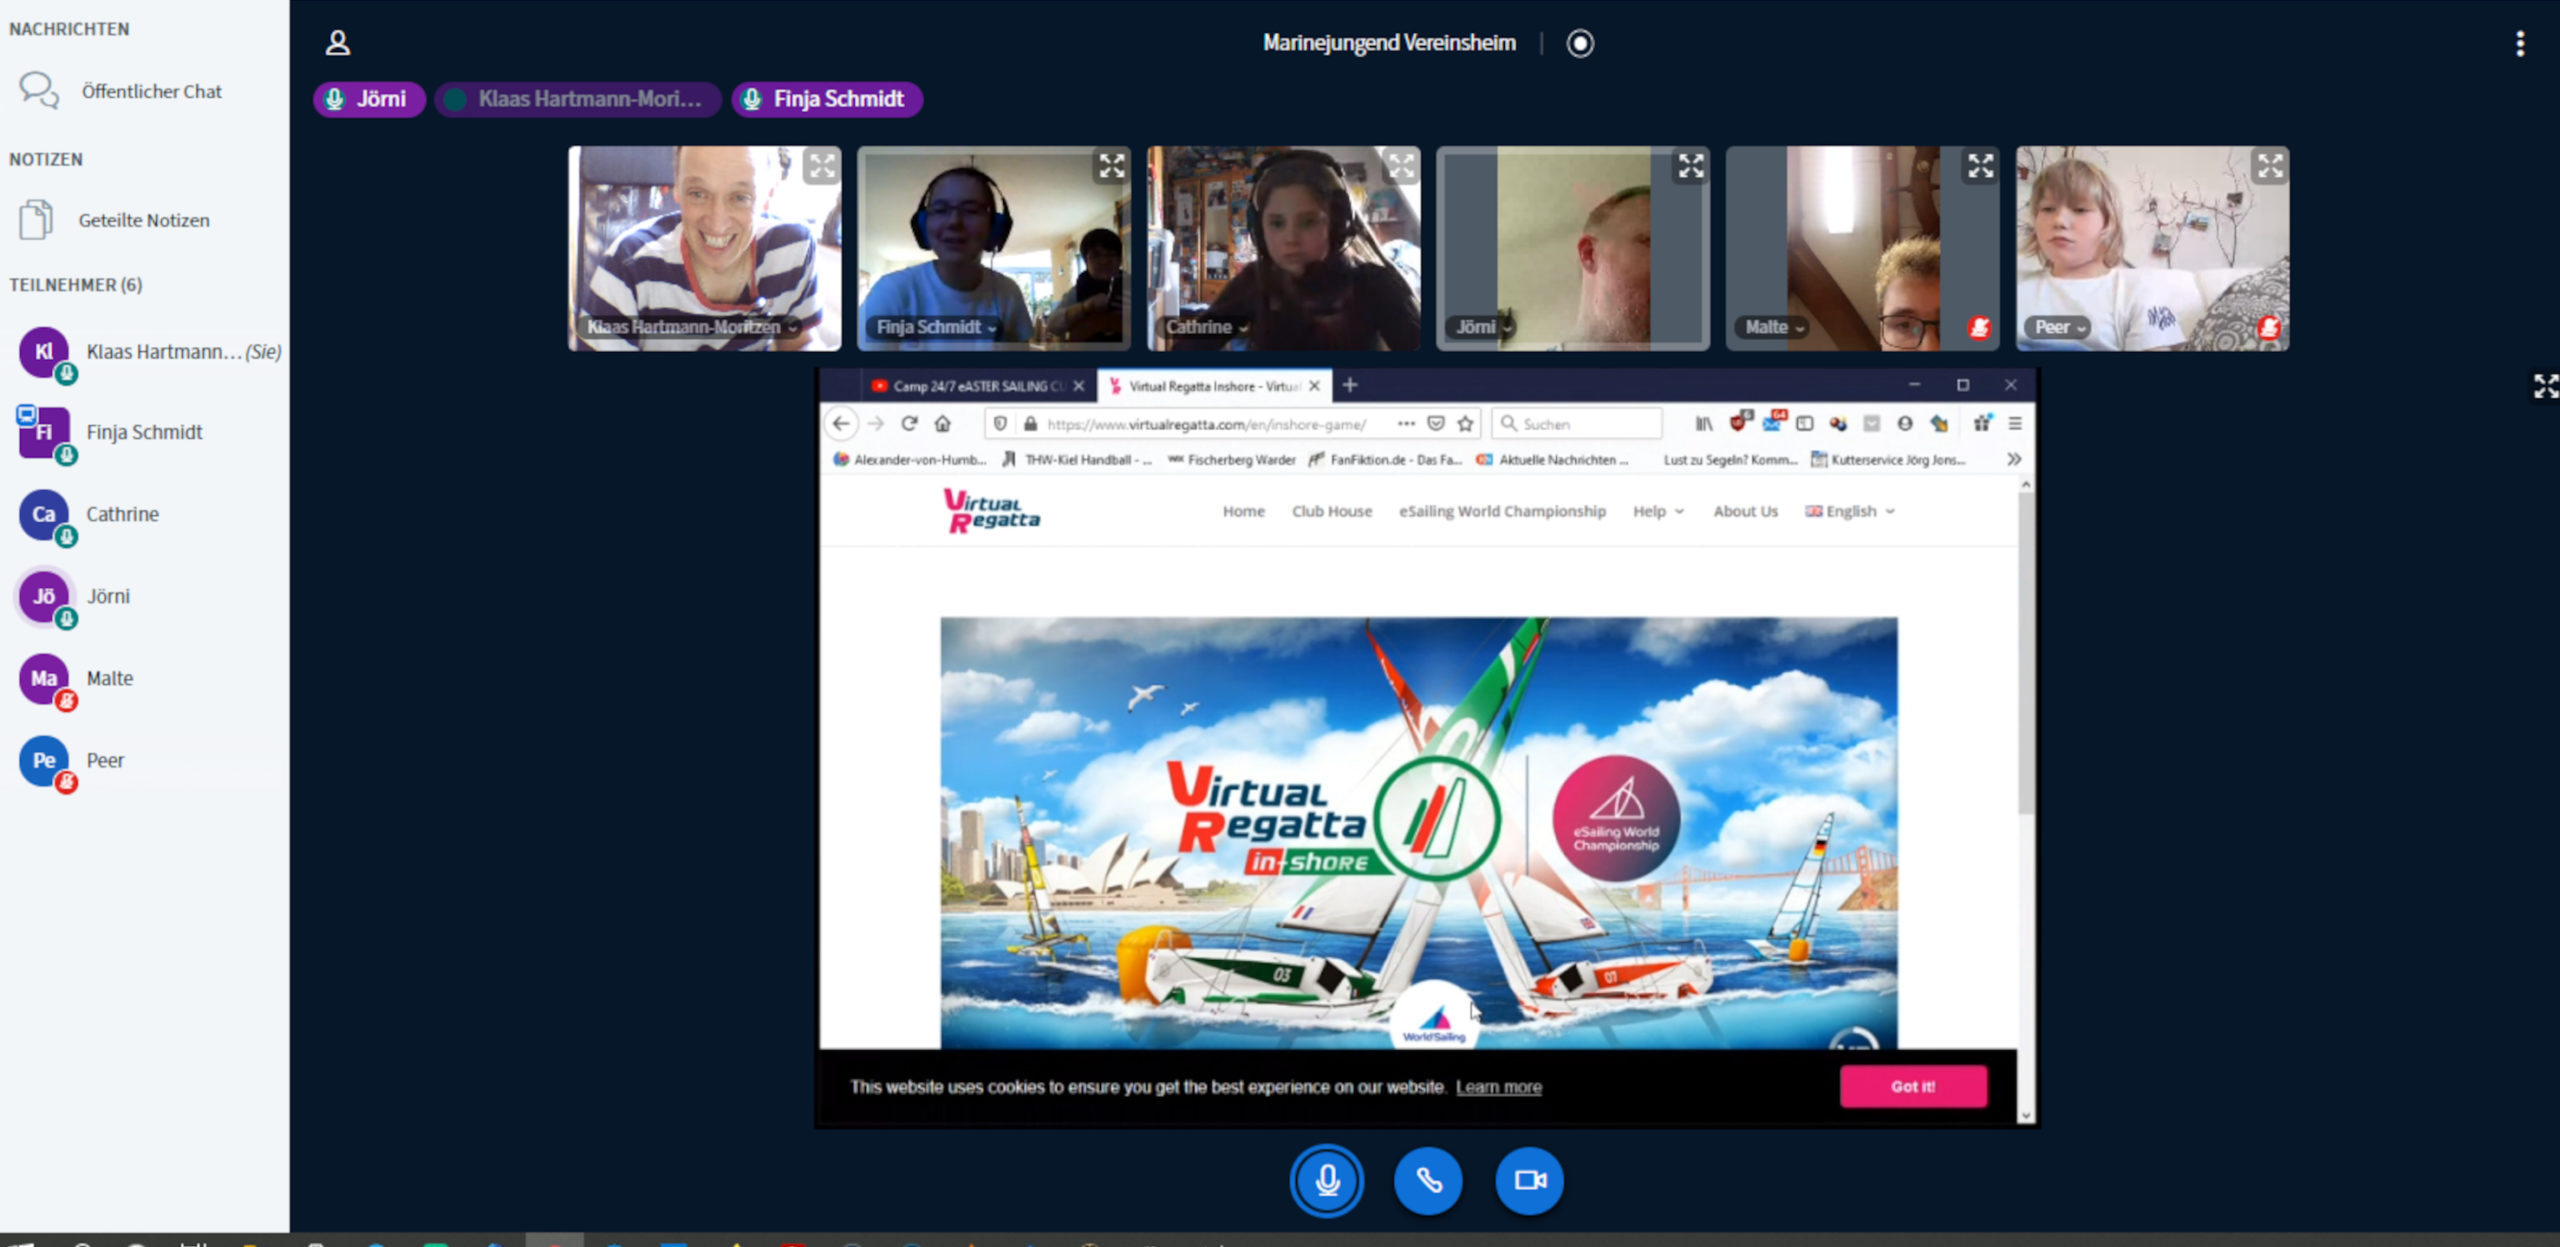2560x1247 pixels.
Task: Bookmark page with the star icon
Action: [x=1466, y=424]
